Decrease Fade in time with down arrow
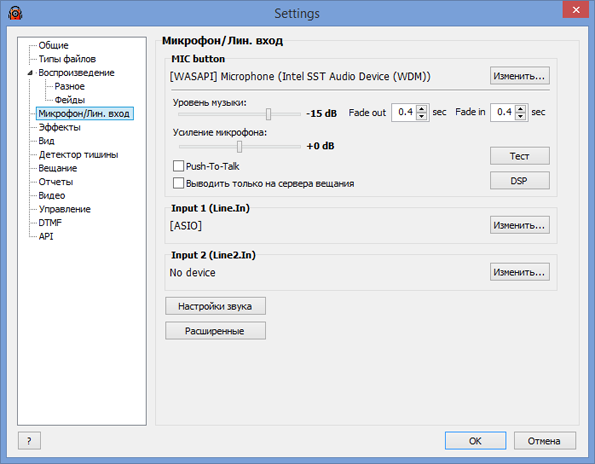 coord(521,116)
